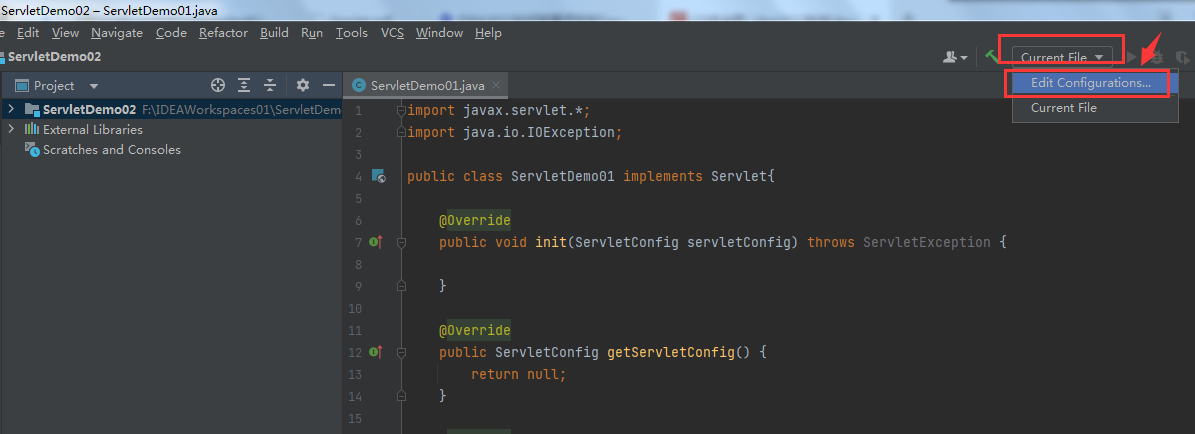Click the Select Opened File crosshair icon
Viewport: 1195px width, 434px height.
click(218, 85)
